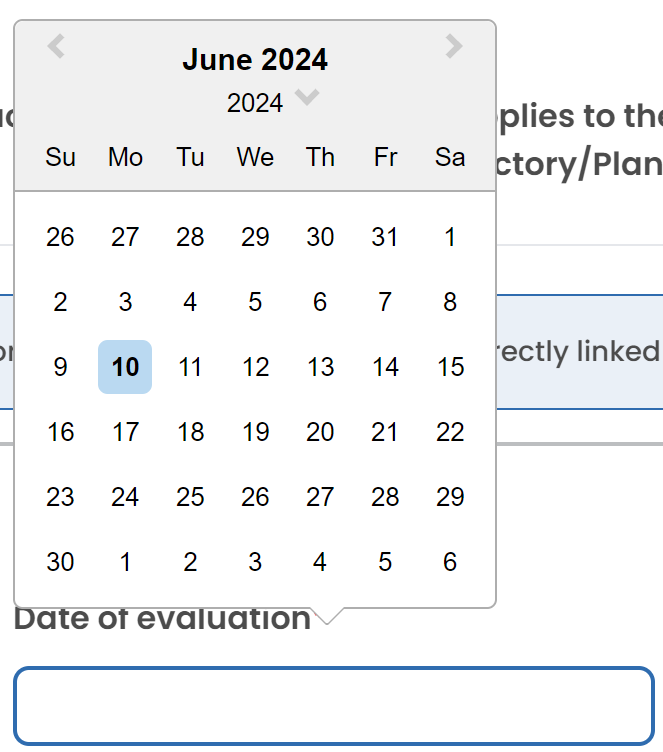663x752 pixels.
Task: Click the Date of evaluation input field
Action: [333, 706]
